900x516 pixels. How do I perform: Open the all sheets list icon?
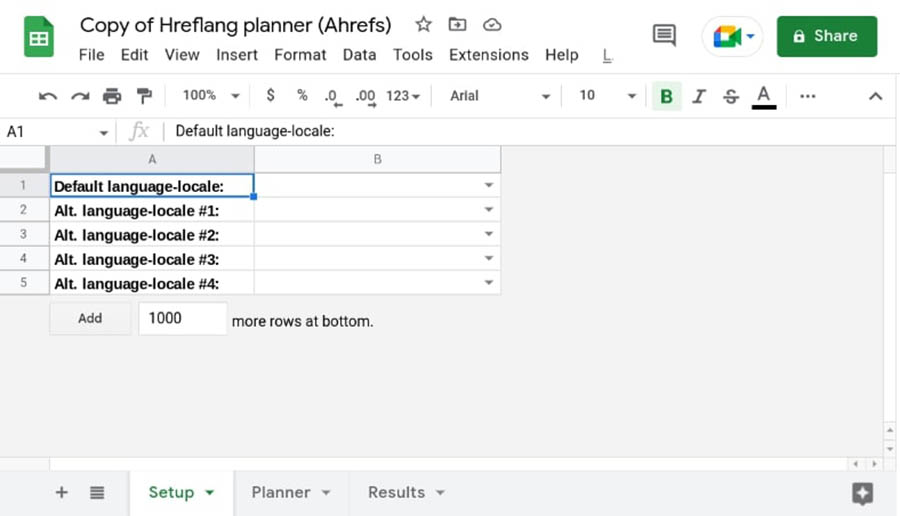pyautogui.click(x=97, y=492)
